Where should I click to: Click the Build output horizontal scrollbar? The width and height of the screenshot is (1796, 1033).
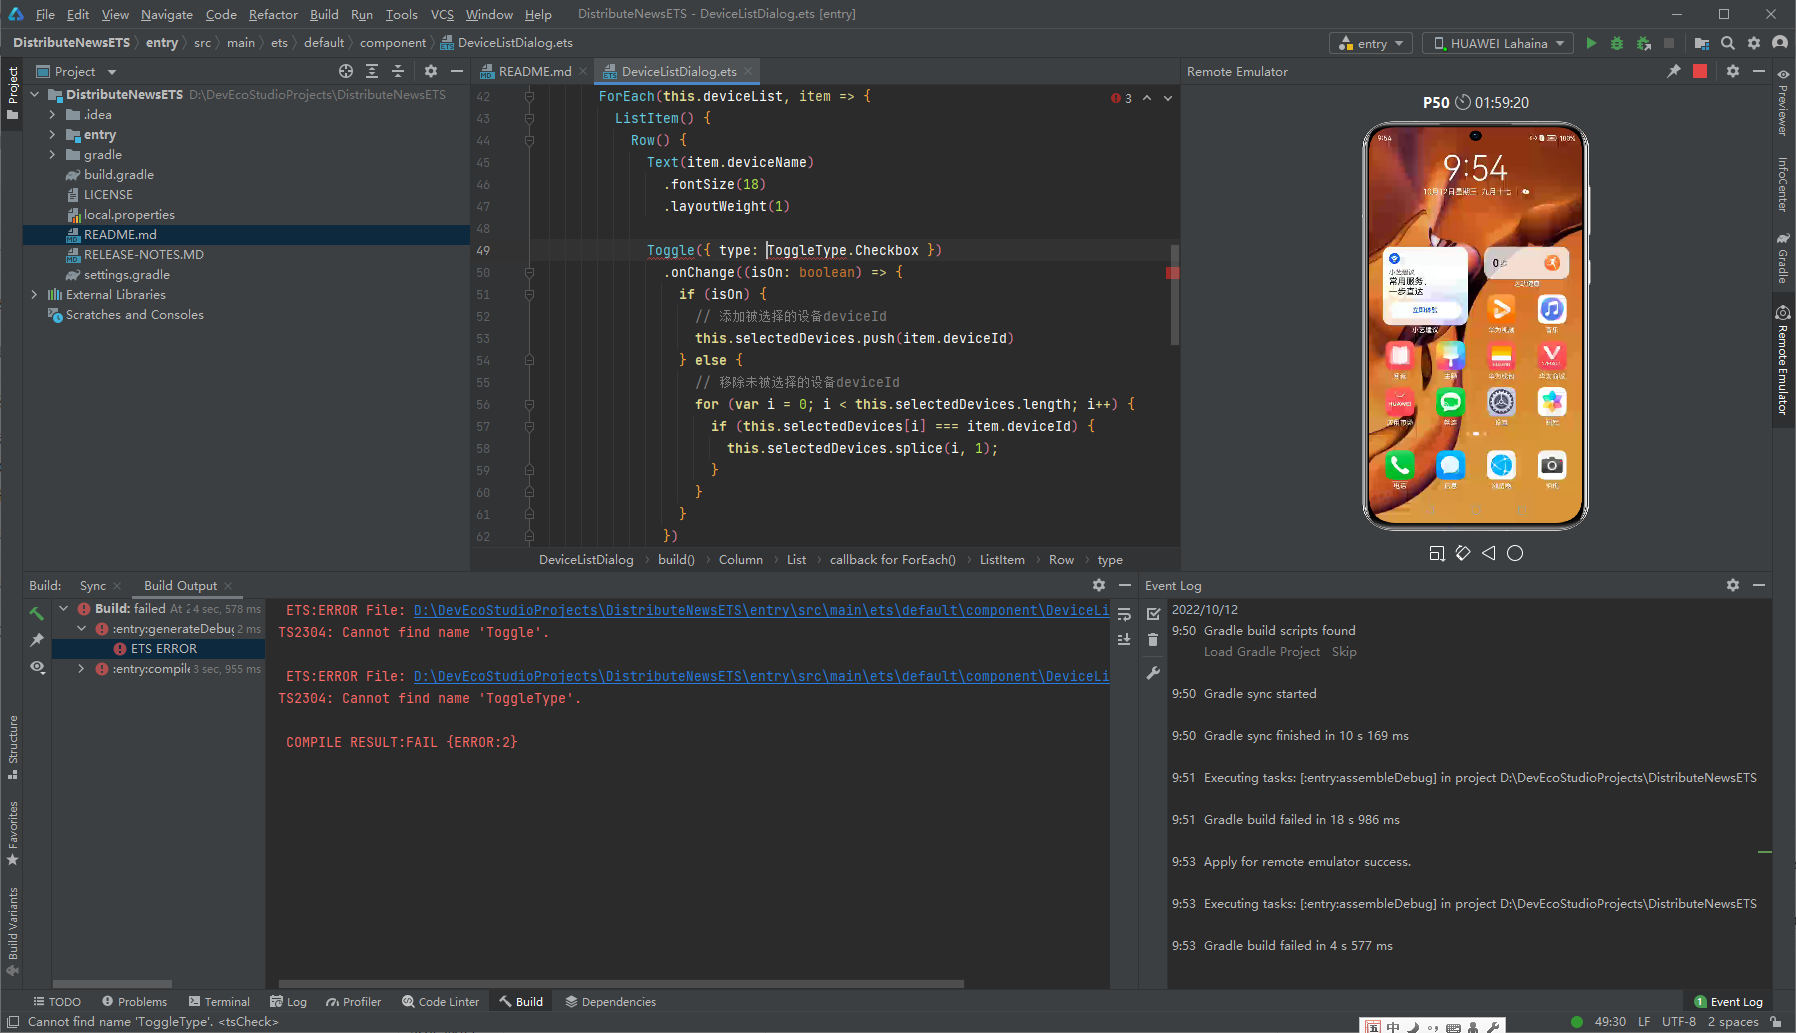point(620,984)
